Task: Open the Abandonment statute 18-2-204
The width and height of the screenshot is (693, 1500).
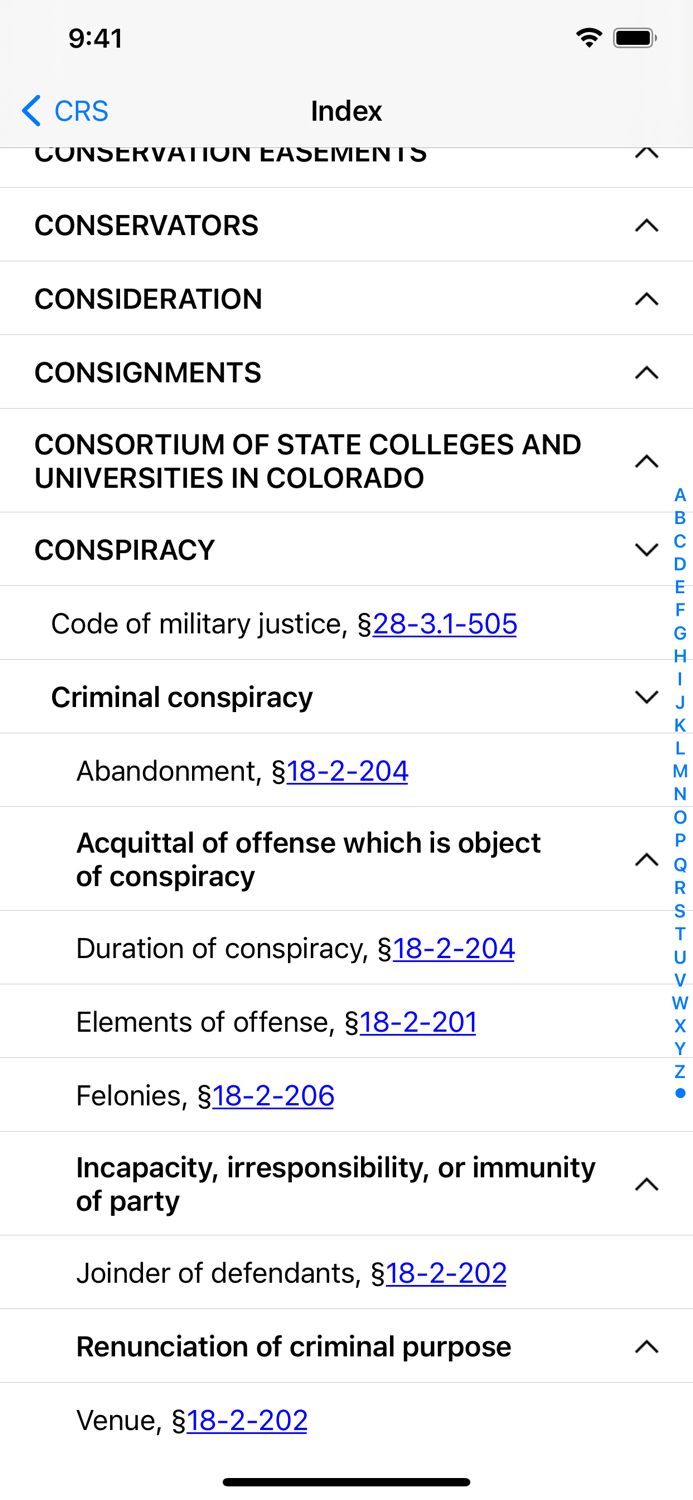Action: coord(346,771)
